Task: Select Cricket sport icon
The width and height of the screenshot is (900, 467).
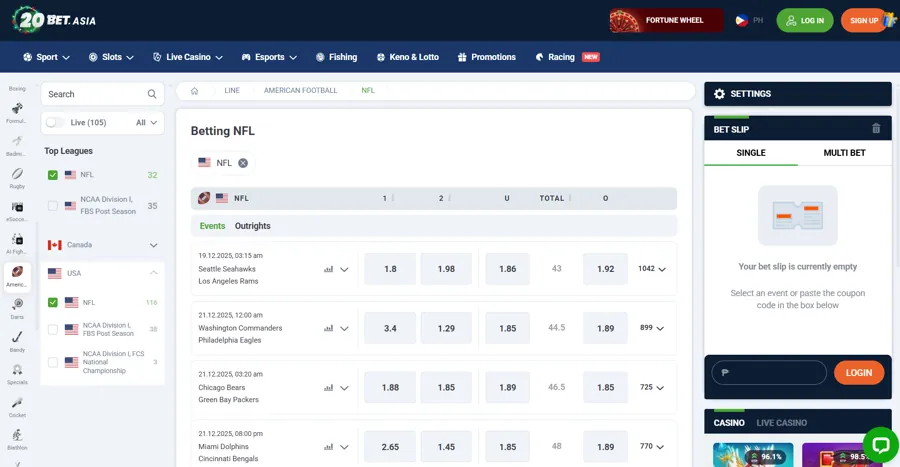Action: point(17,407)
